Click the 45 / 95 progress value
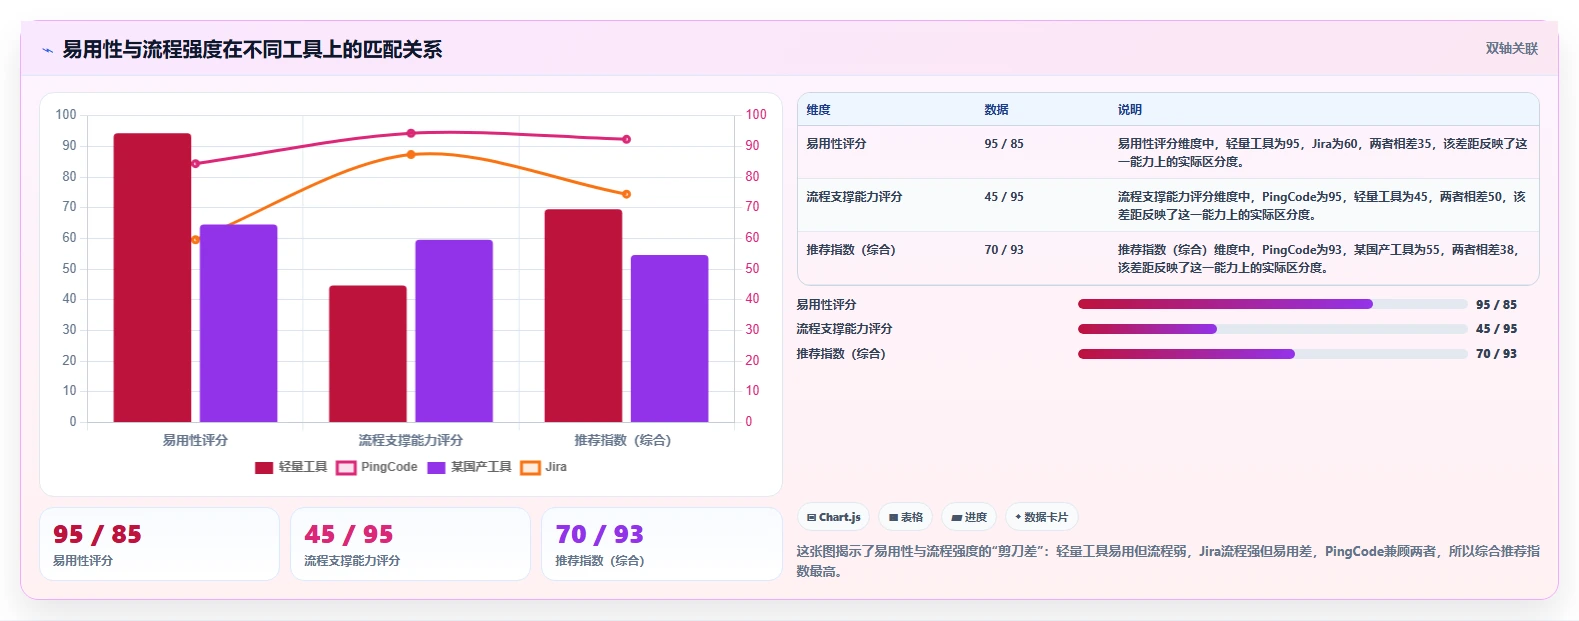This screenshot has height=621, width=1579. point(1496,329)
